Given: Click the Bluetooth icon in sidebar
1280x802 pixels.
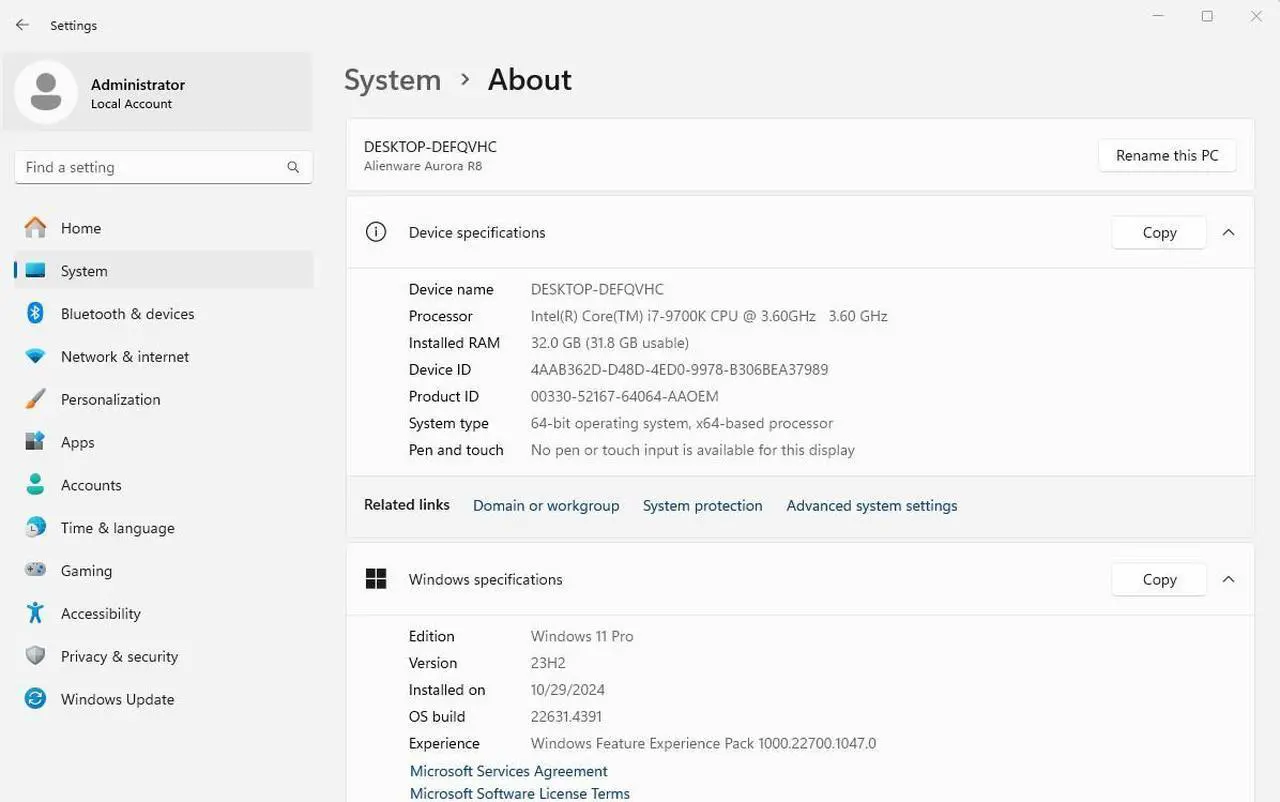Looking at the screenshot, I should [x=35, y=313].
